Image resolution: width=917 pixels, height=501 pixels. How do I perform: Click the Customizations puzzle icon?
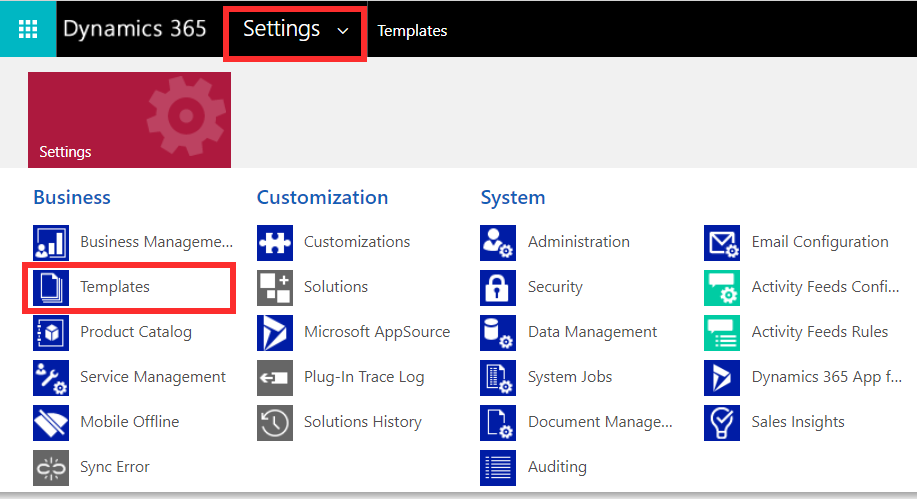pyautogui.click(x=275, y=243)
